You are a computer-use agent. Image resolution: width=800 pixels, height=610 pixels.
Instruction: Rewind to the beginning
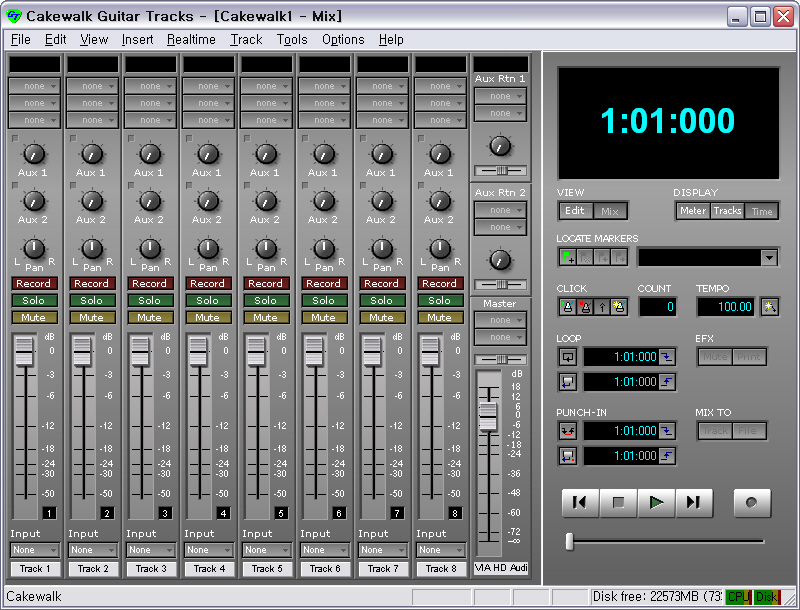(580, 503)
